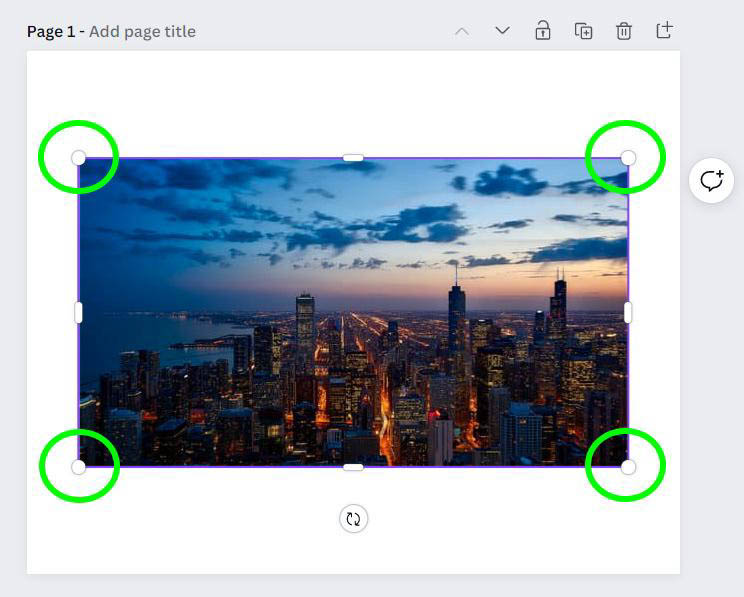Select the top-left corner resize handle
Screen dimensions: 744x597
point(79,158)
